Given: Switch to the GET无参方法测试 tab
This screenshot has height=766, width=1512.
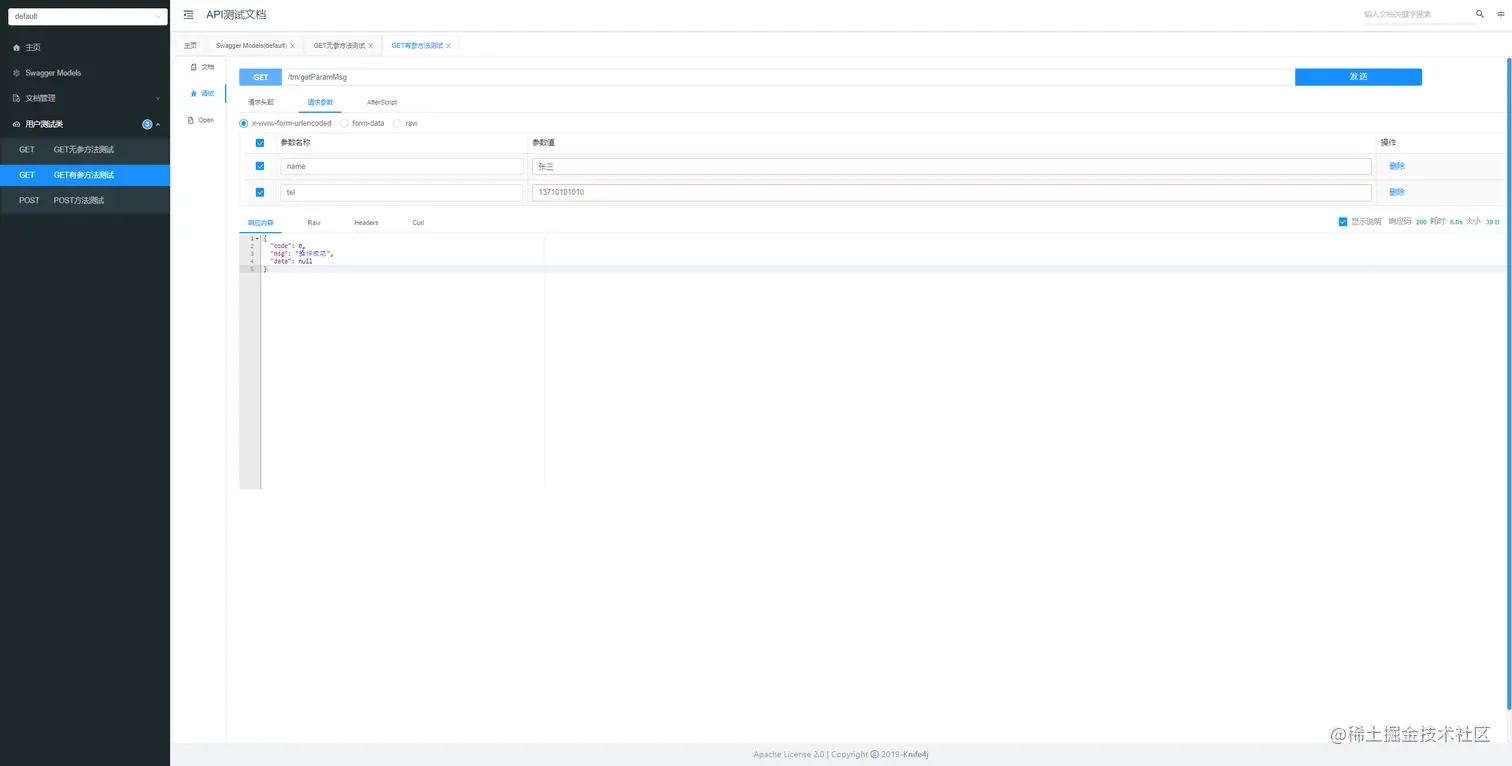Looking at the screenshot, I should tap(339, 46).
